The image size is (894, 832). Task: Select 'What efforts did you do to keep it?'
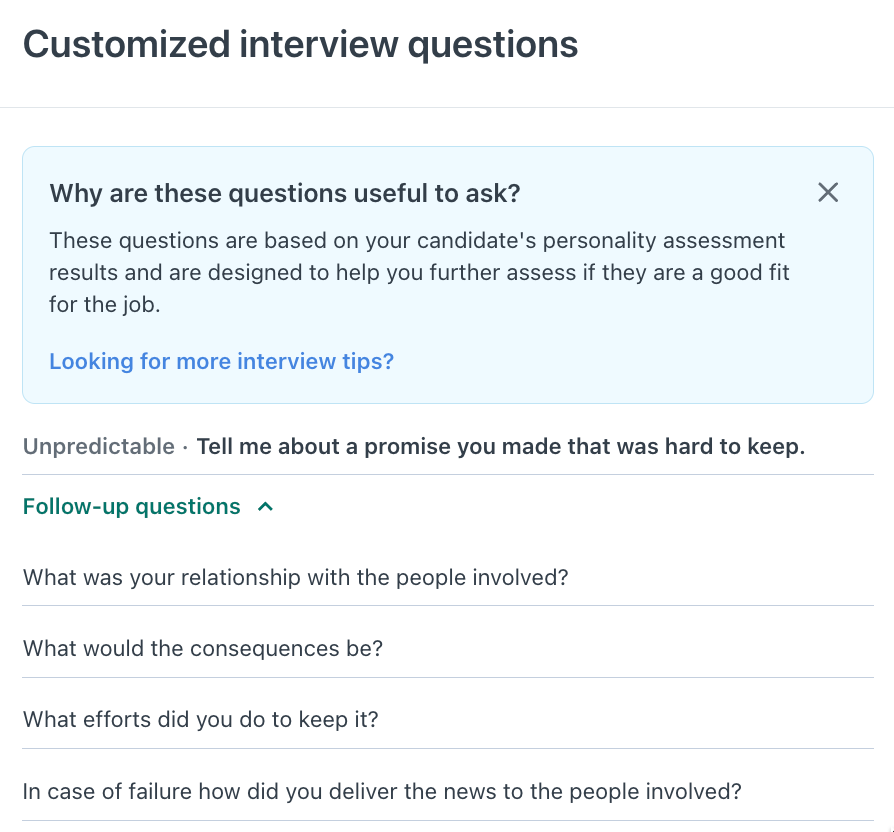coord(200,719)
